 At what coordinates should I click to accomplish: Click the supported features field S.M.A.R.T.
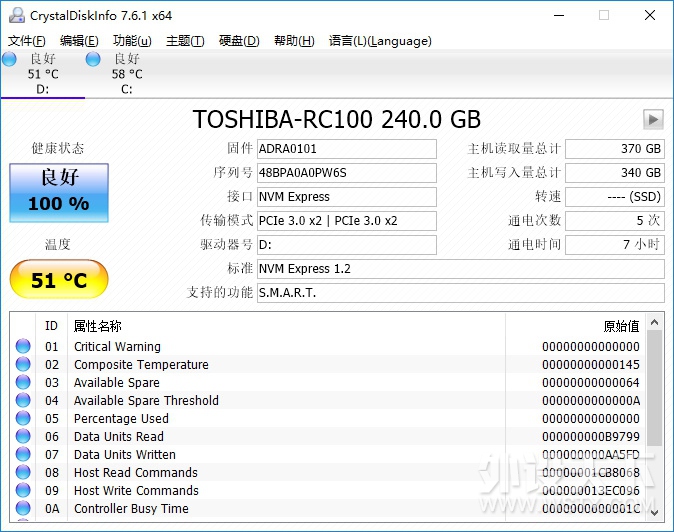pyautogui.click(x=461, y=293)
